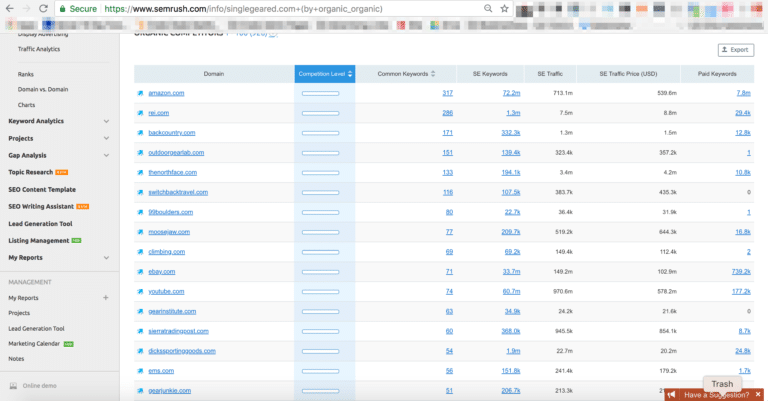This screenshot has width=768, height=401.
Task: Open Charts in sidebar
Action: tap(26, 105)
